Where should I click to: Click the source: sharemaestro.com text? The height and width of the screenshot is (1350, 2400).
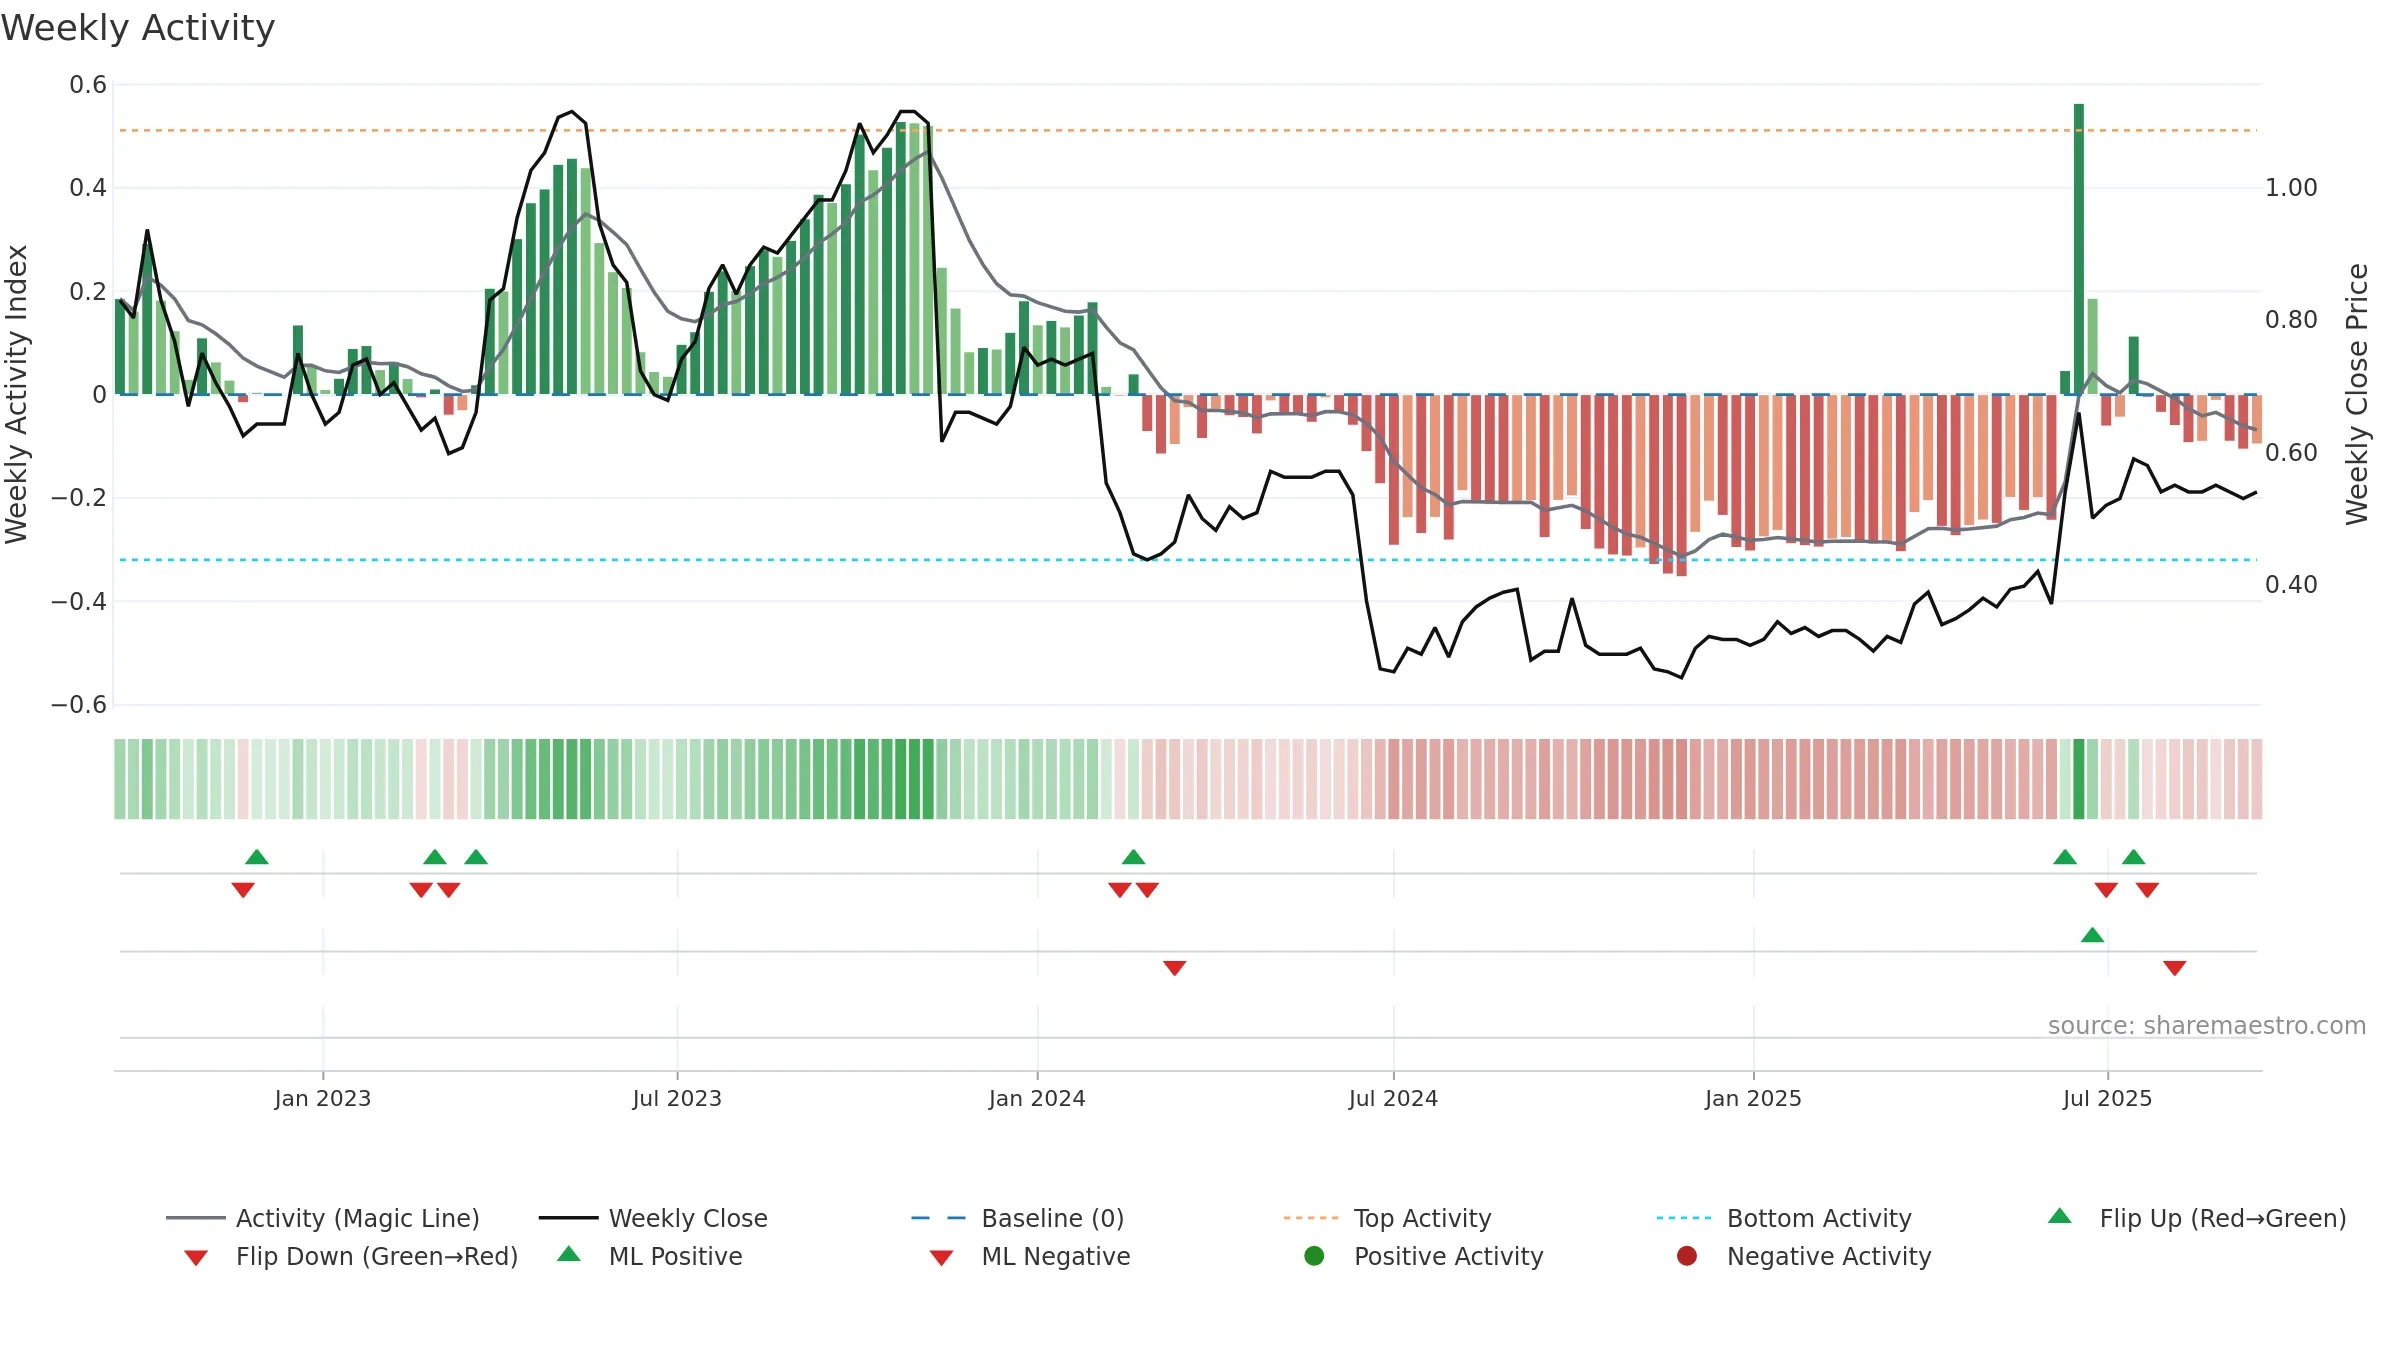(2207, 1025)
